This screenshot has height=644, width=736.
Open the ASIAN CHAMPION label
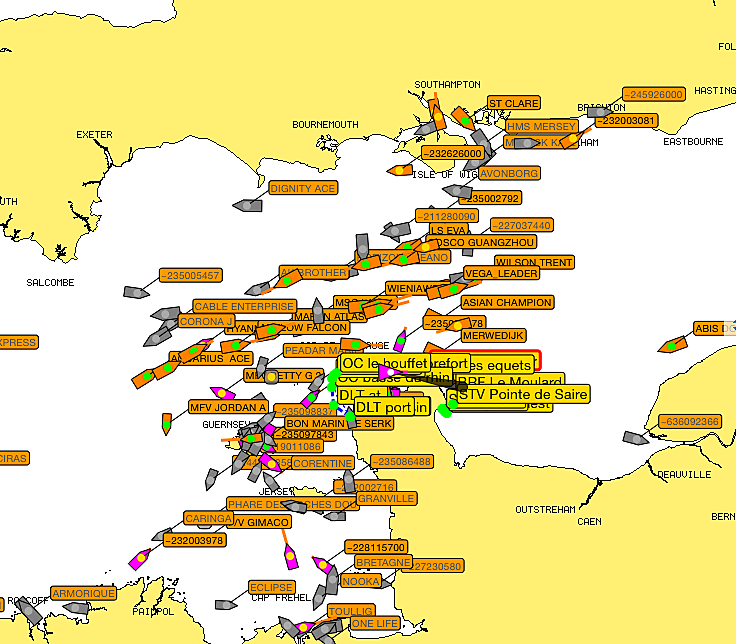pos(507,302)
